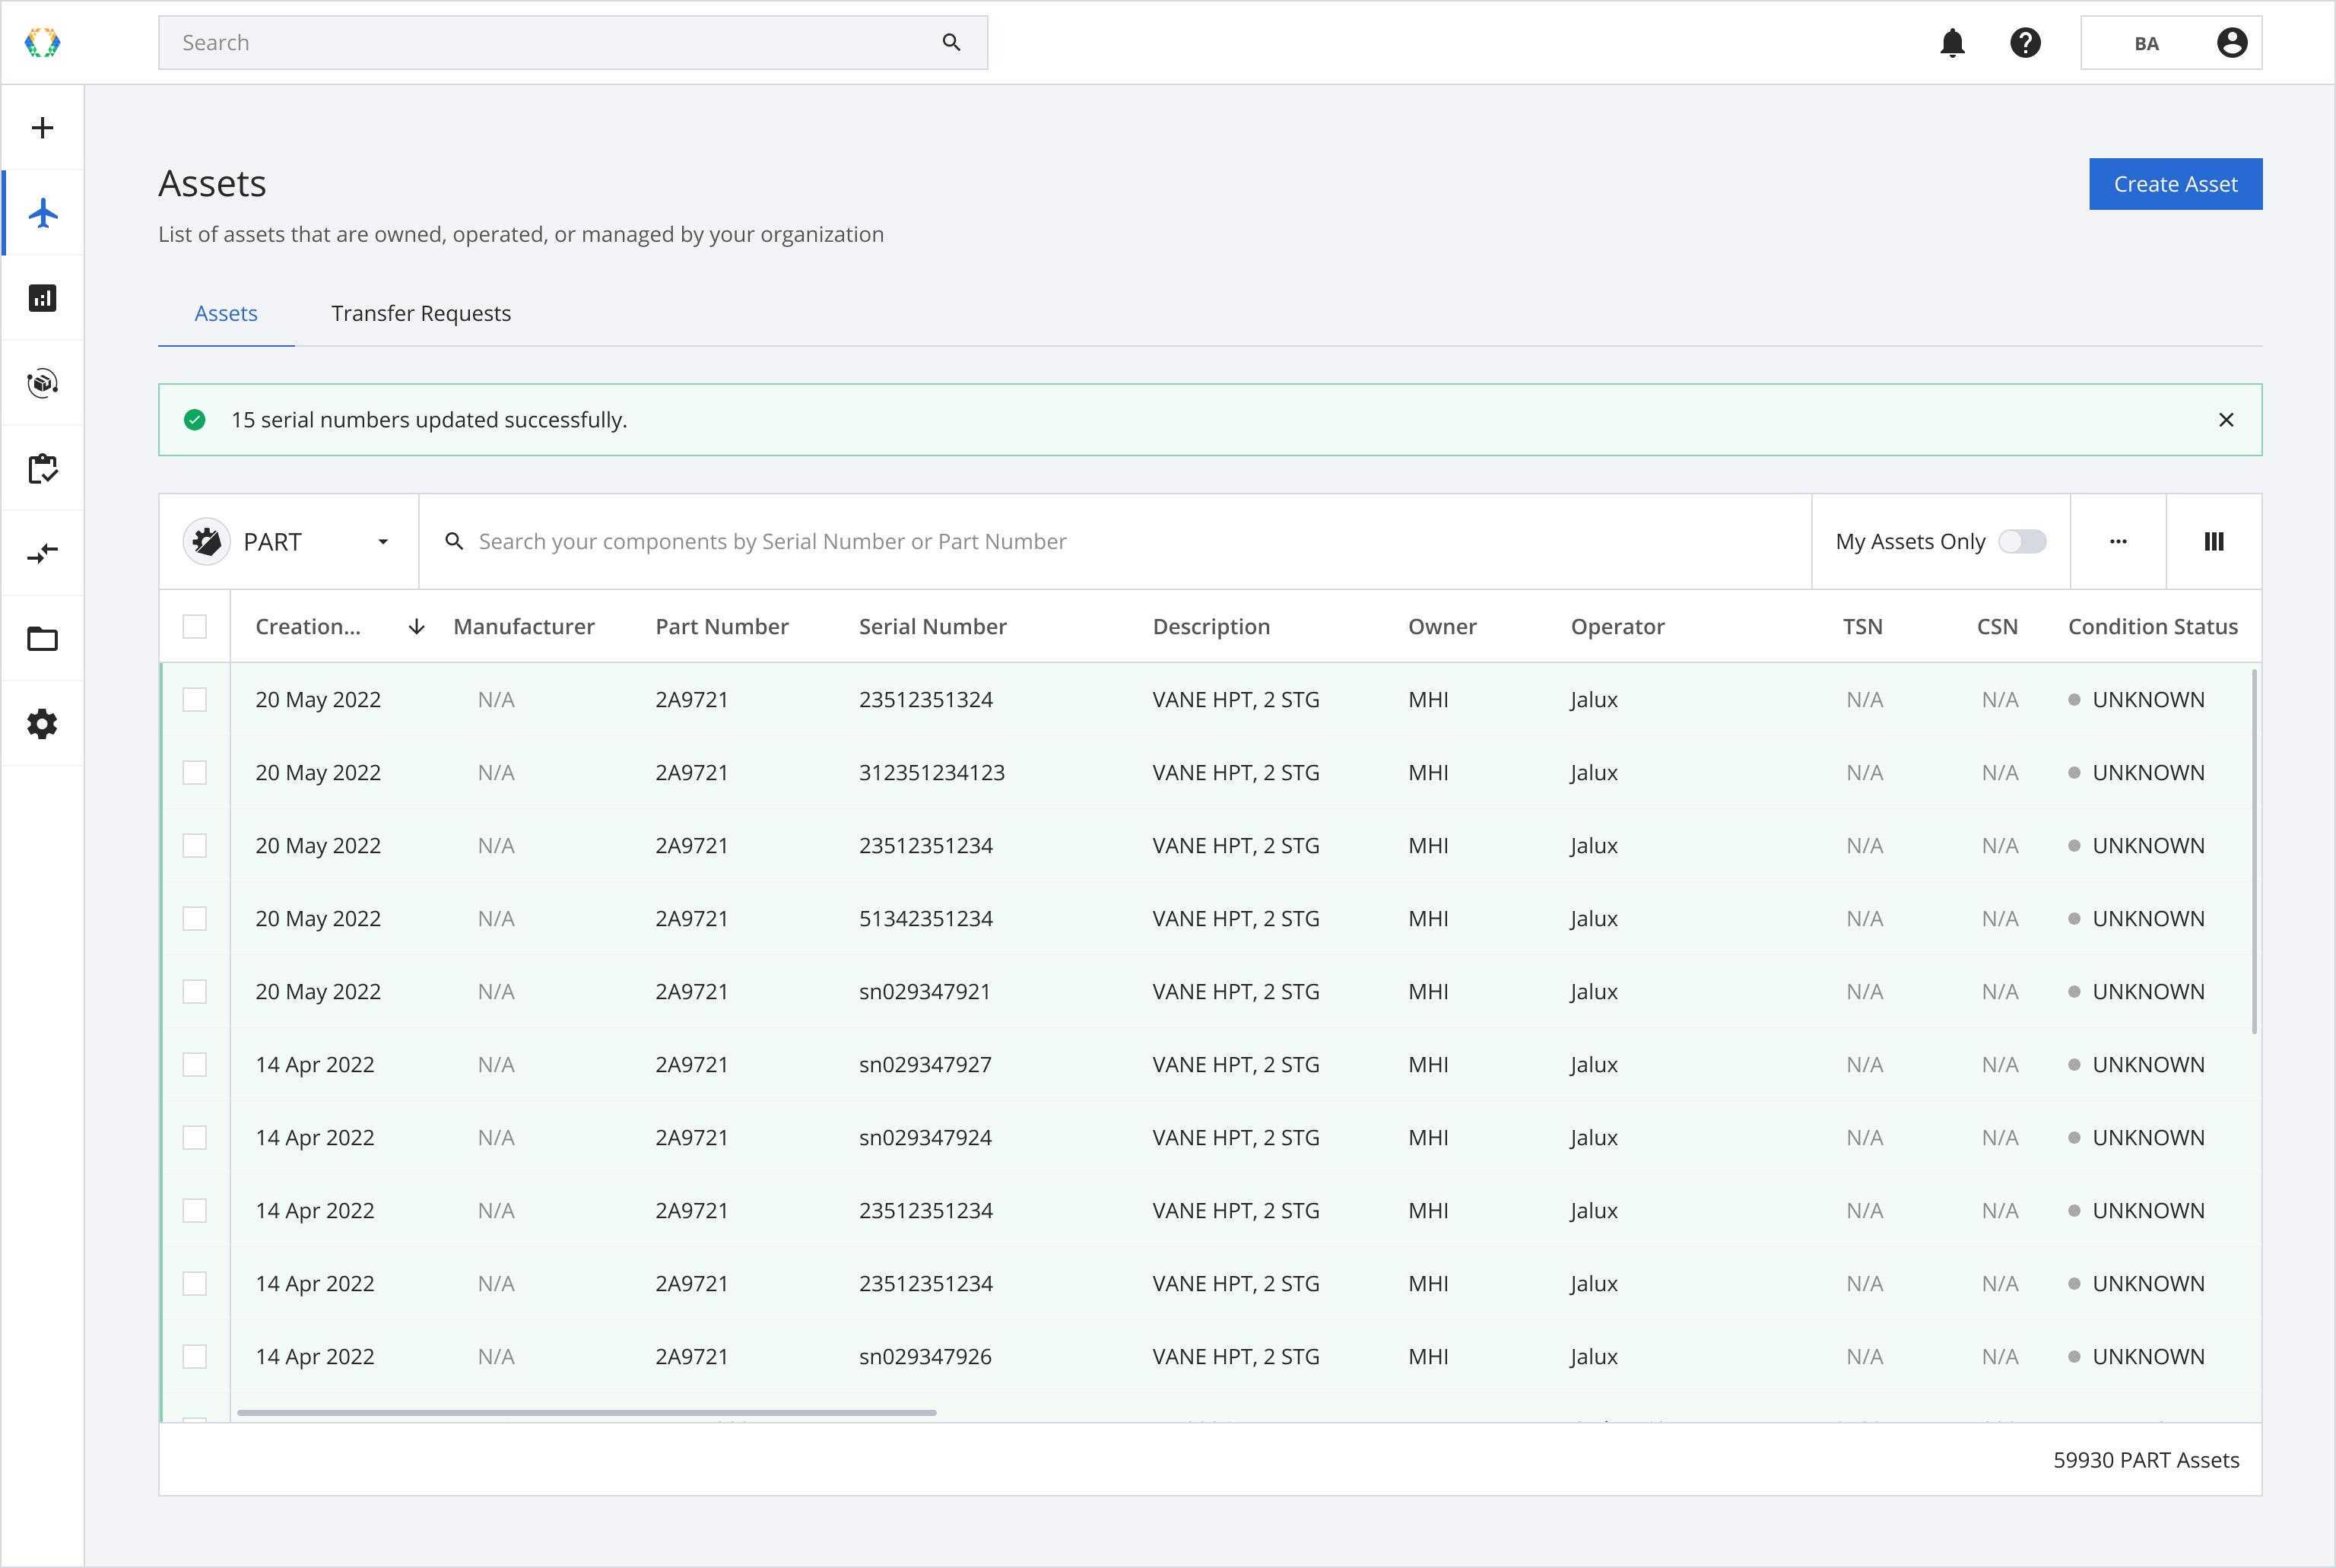Click the PART asset type gear icon
This screenshot has height=1568, width=2336.
point(207,541)
